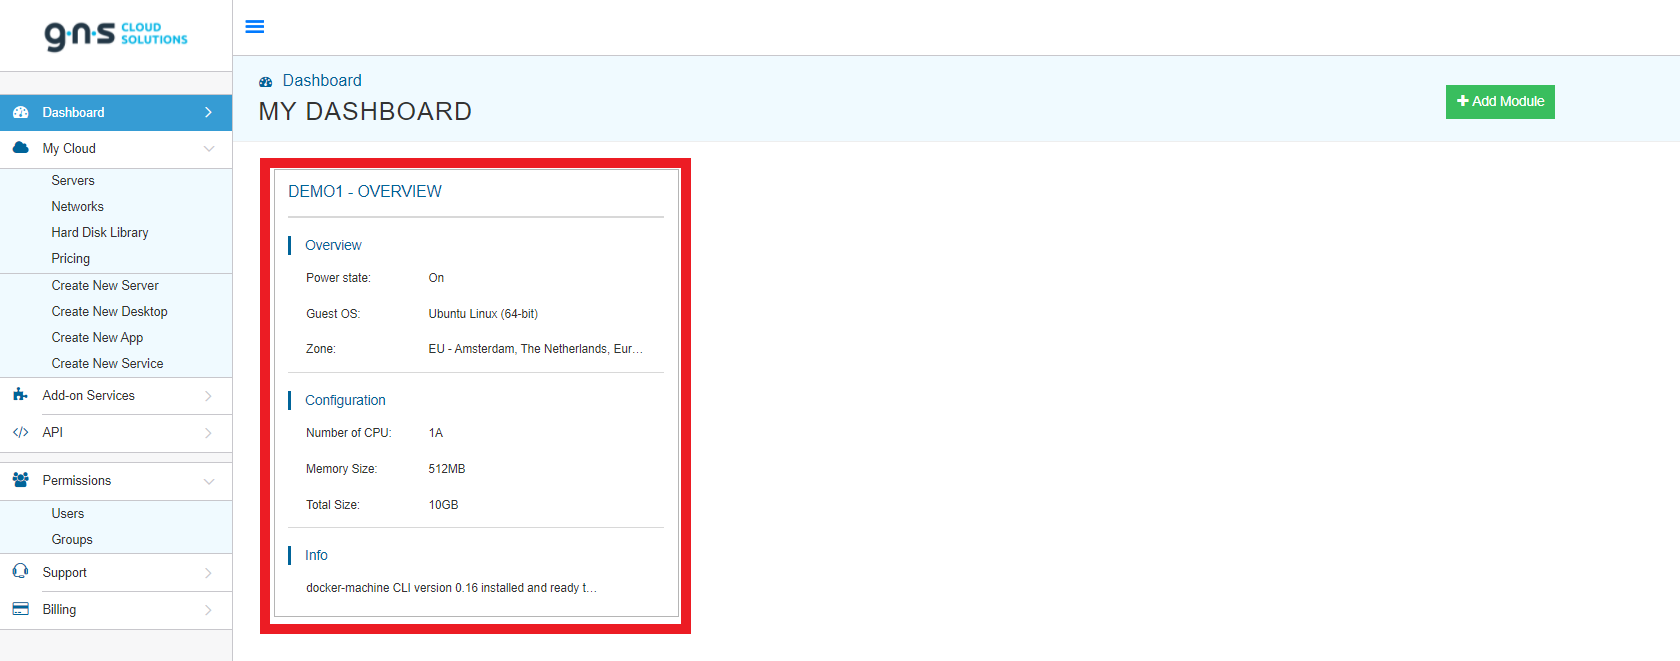This screenshot has height=661, width=1680.
Task: Click the 10GB total size value
Action: point(443,505)
